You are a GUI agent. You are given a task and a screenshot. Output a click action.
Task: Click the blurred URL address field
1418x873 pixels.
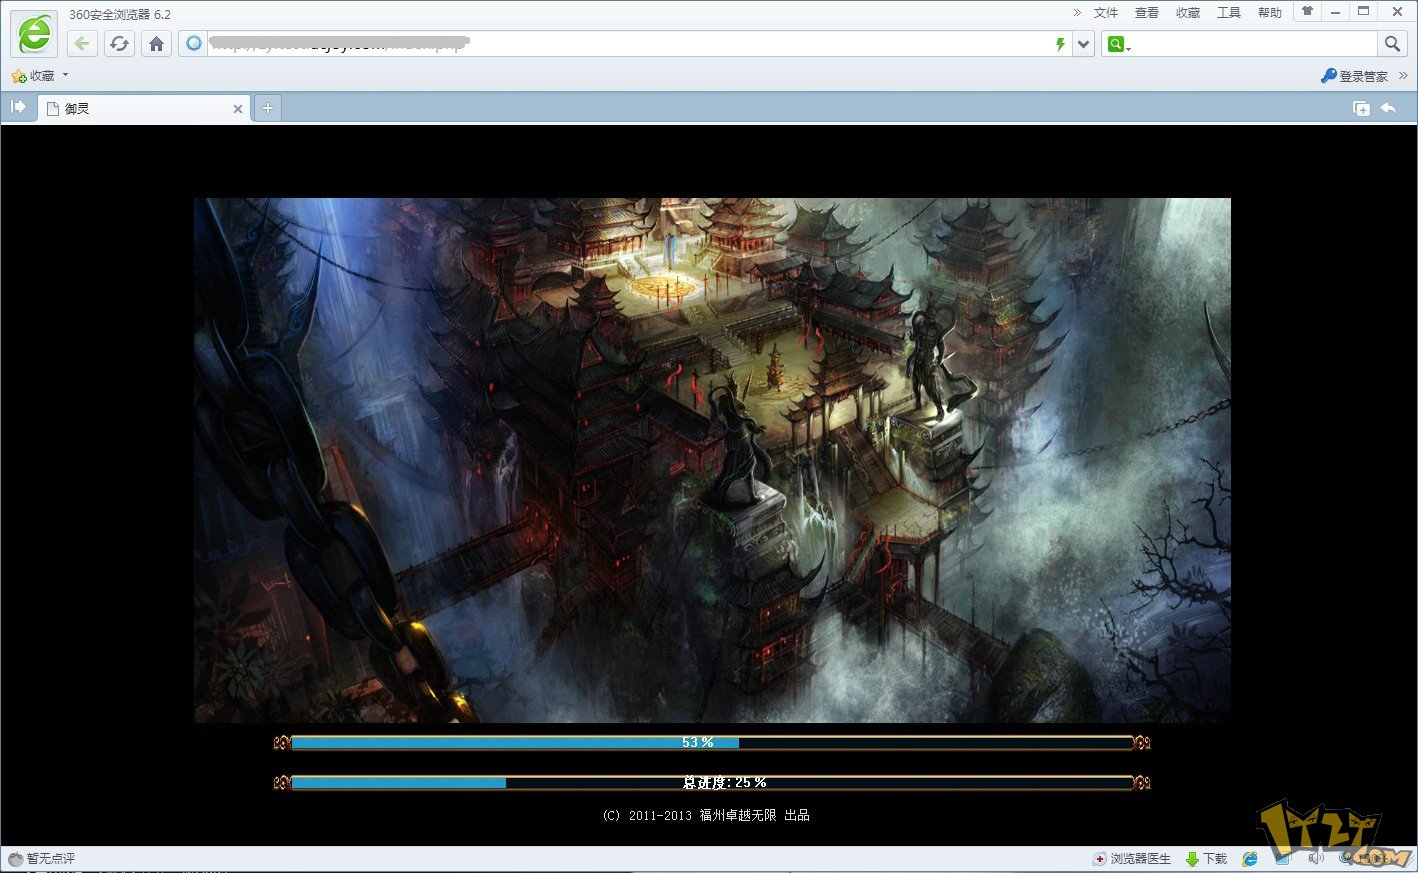click(x=630, y=44)
